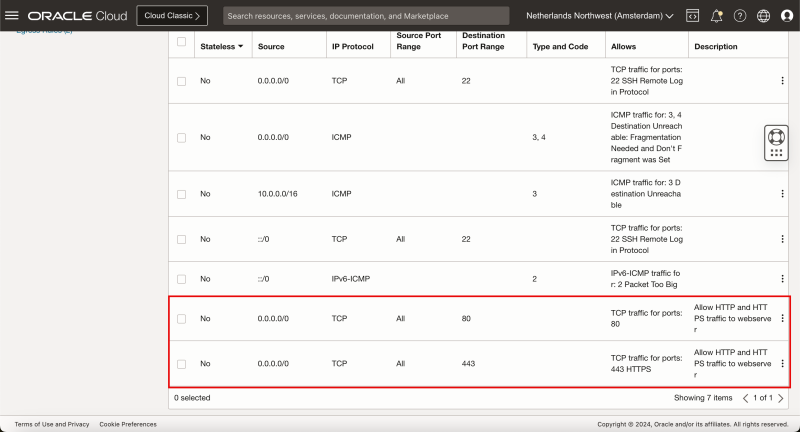Open the Terms of Use and Privacy link
Image resolution: width=800 pixels, height=432 pixels.
[51, 424]
